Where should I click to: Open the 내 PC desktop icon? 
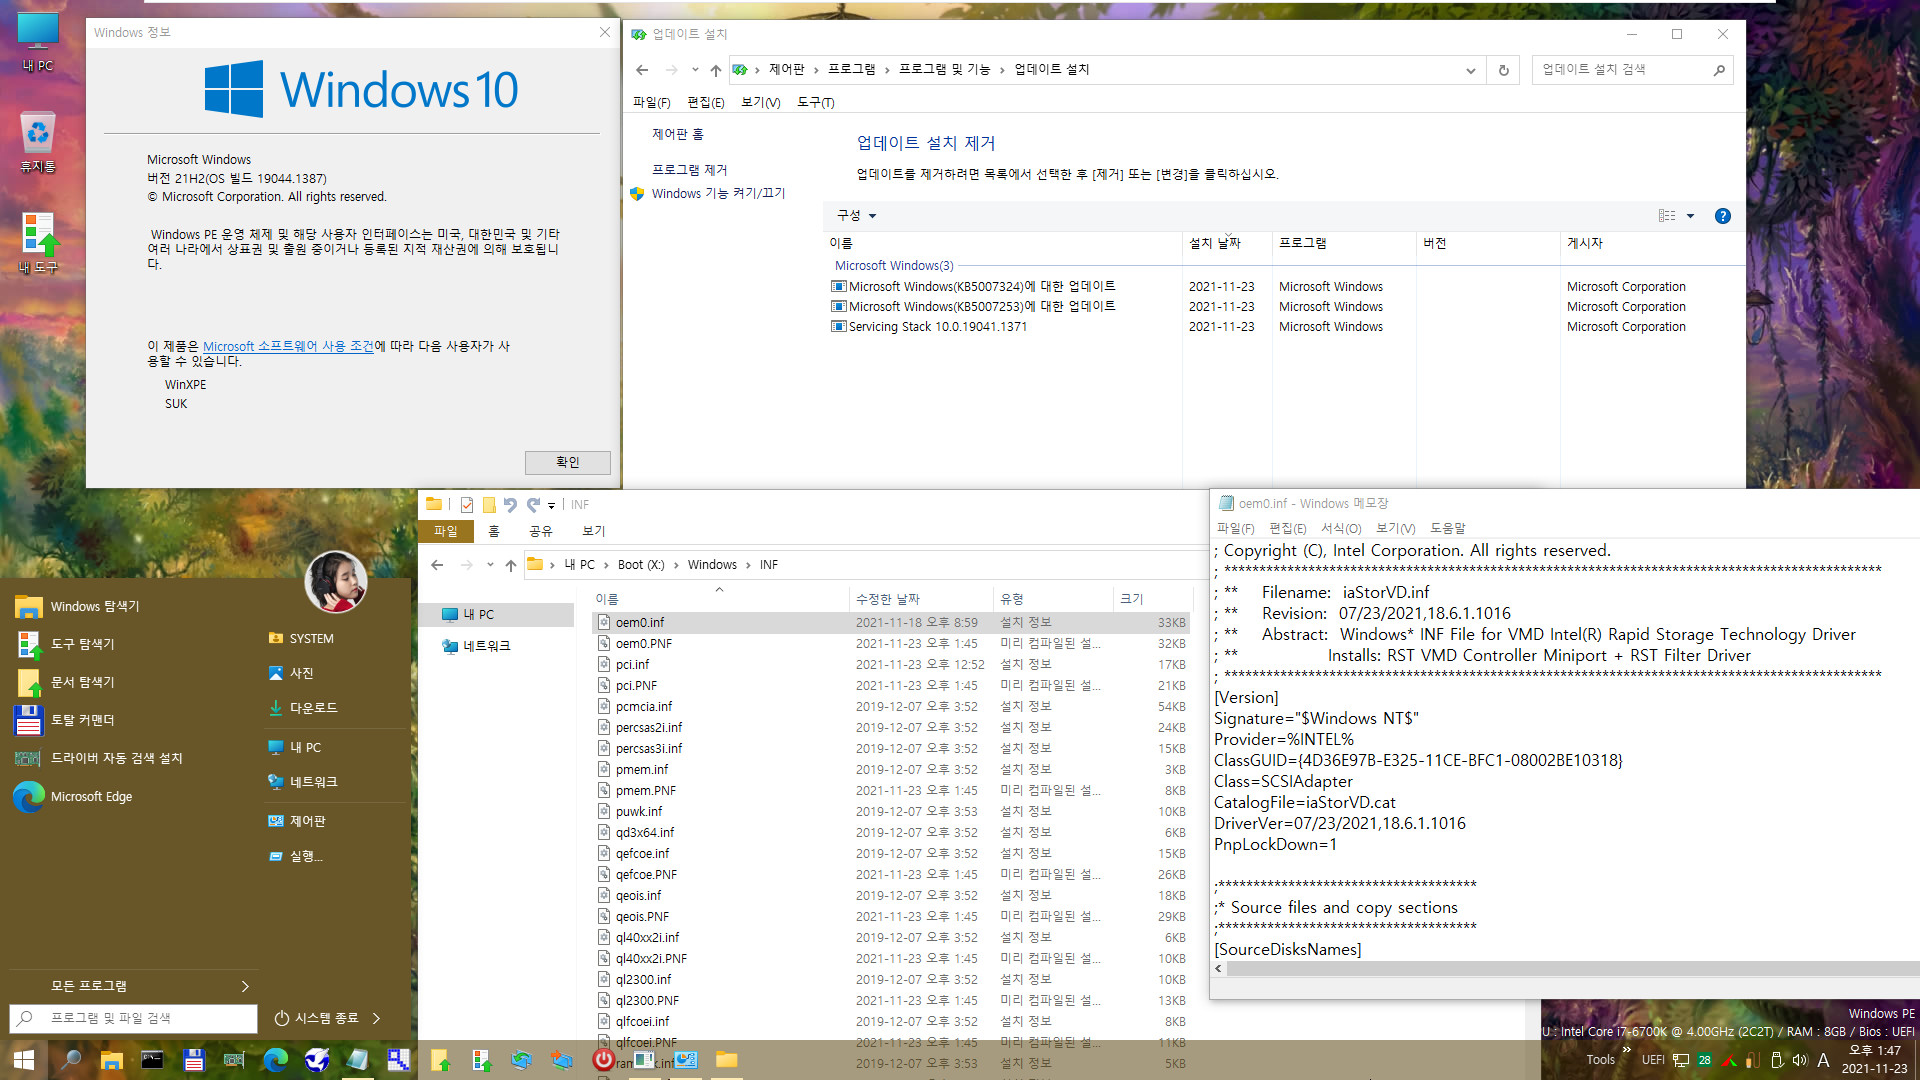pyautogui.click(x=38, y=42)
